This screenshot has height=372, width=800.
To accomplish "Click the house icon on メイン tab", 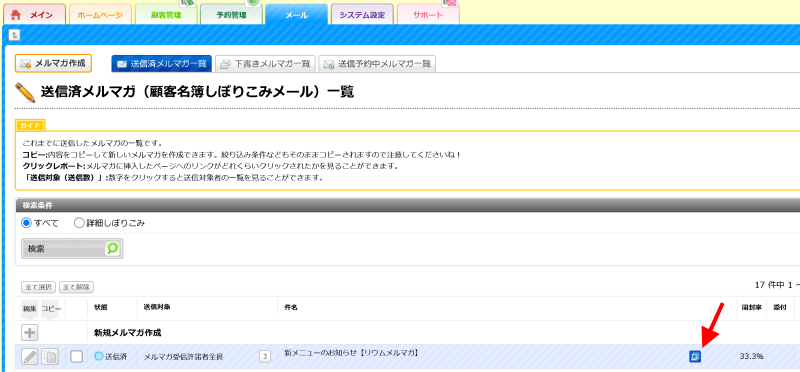I will click(16, 15).
